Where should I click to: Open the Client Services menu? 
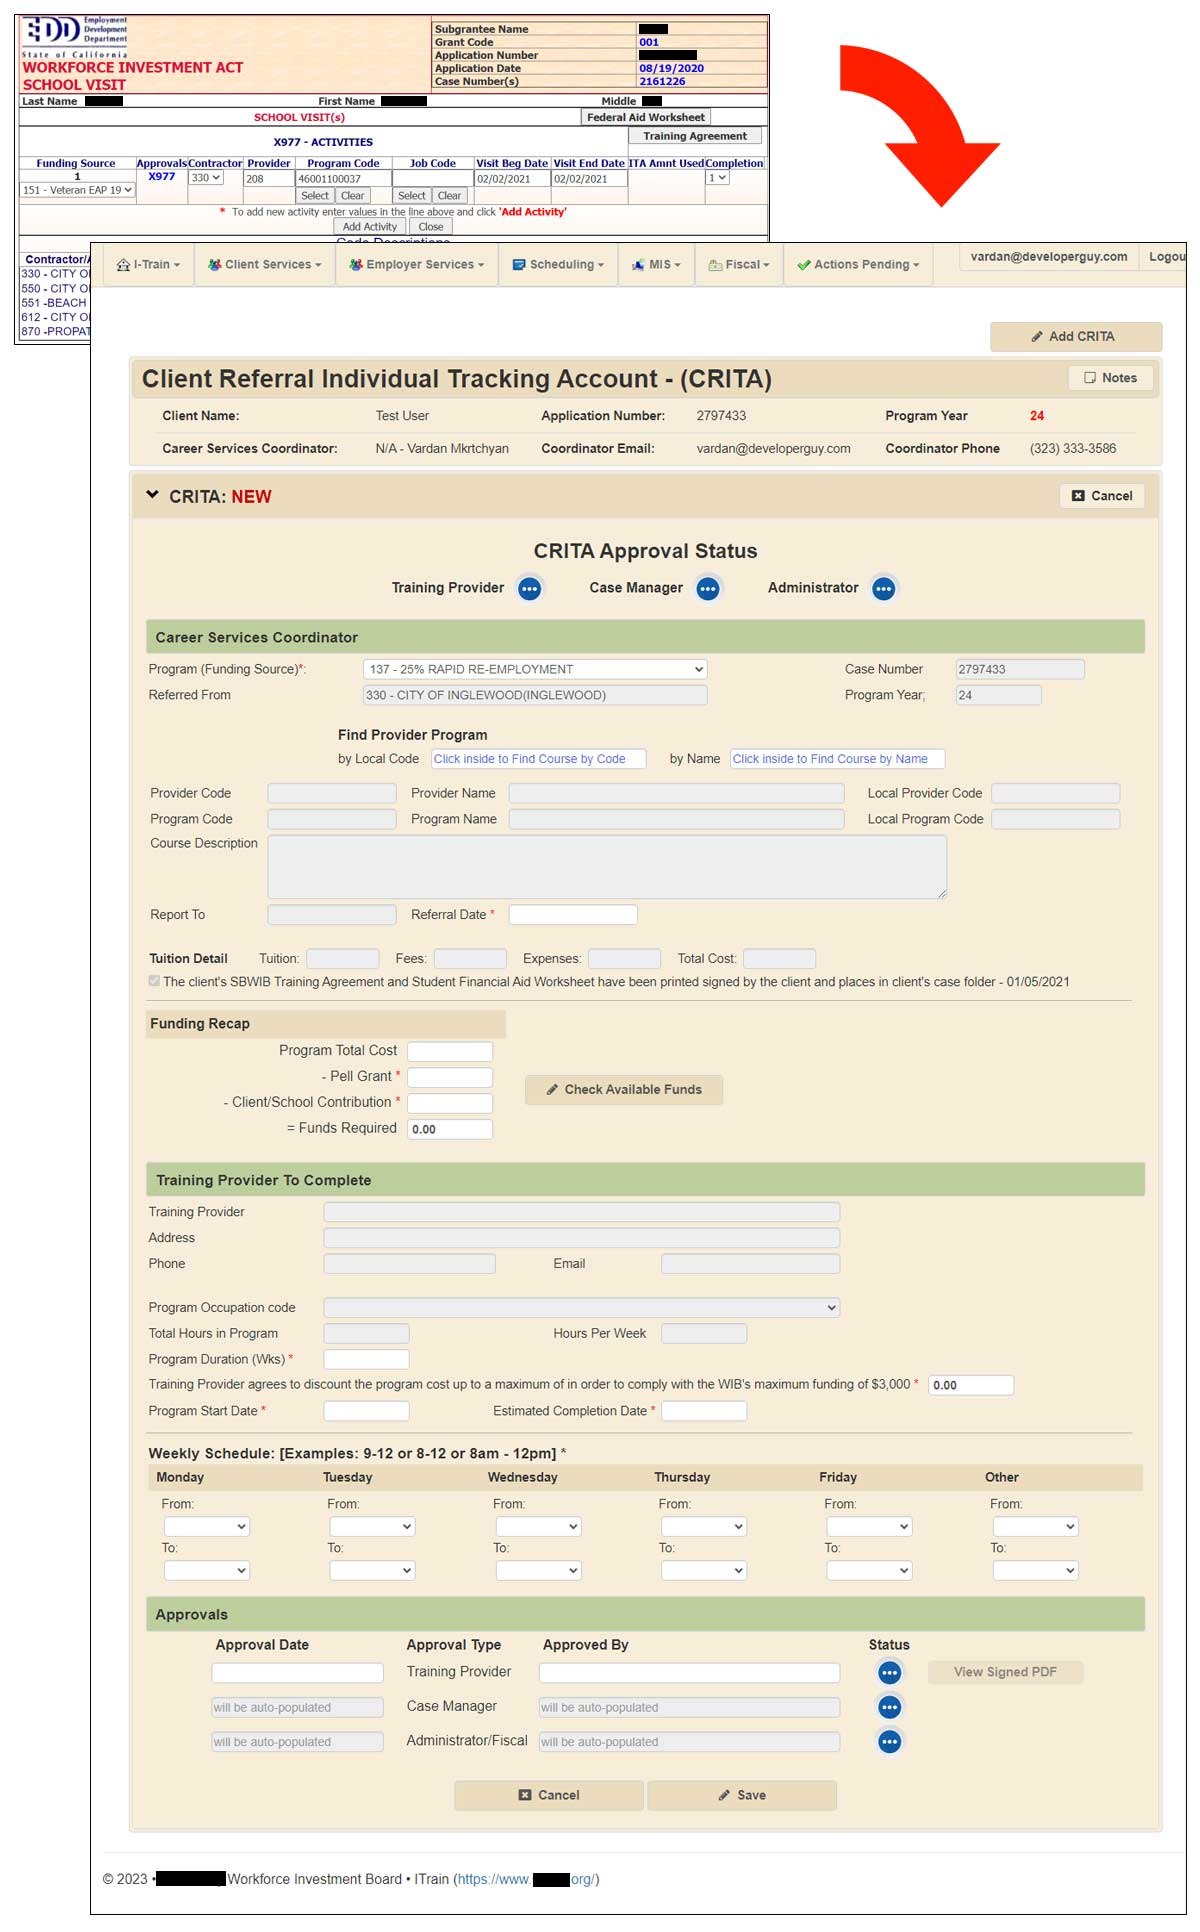265,265
